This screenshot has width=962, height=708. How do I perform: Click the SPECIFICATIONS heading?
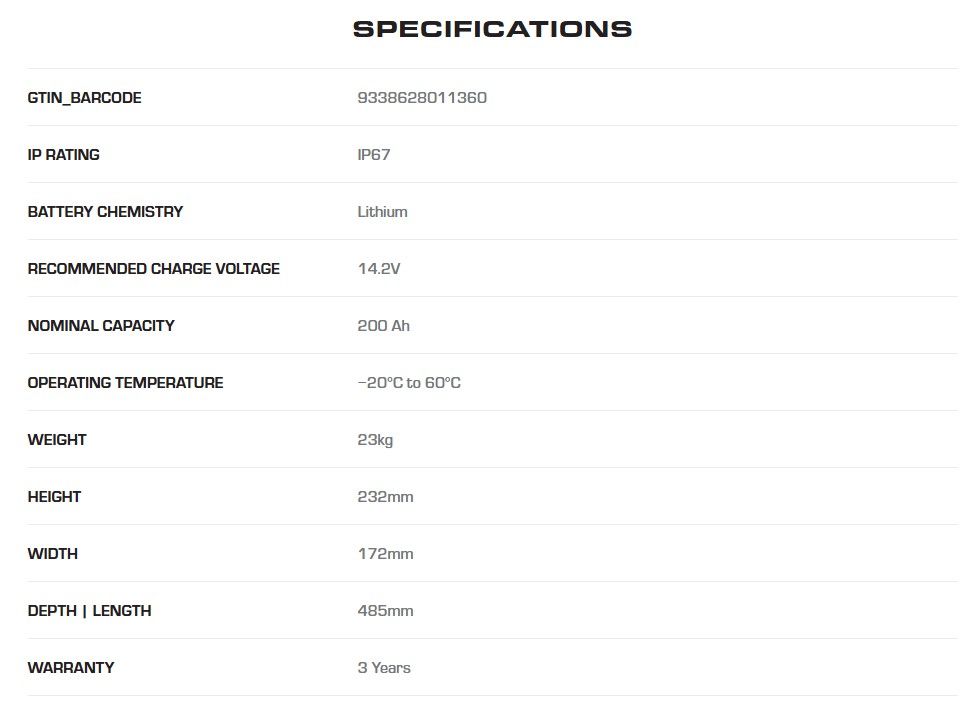point(492,29)
